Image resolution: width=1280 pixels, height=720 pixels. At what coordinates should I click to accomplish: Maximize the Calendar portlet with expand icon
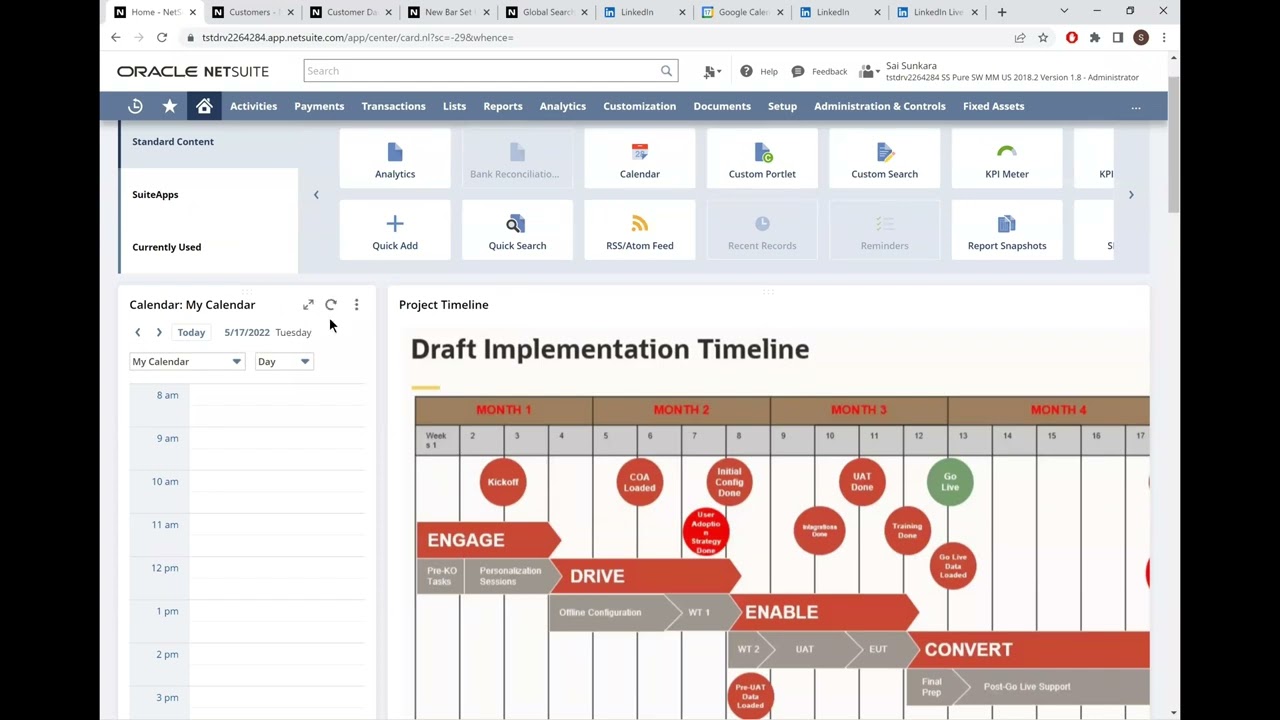coord(308,305)
